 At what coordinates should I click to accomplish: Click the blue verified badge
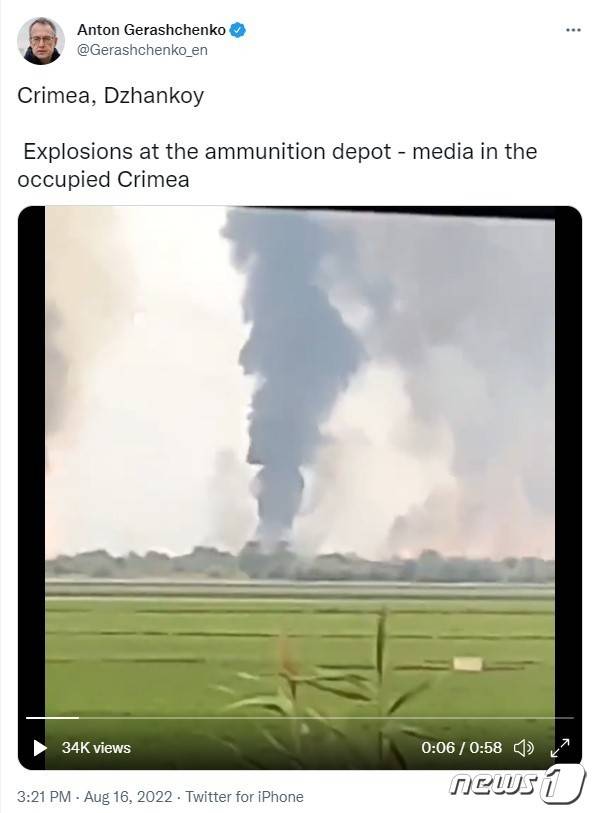(237, 30)
